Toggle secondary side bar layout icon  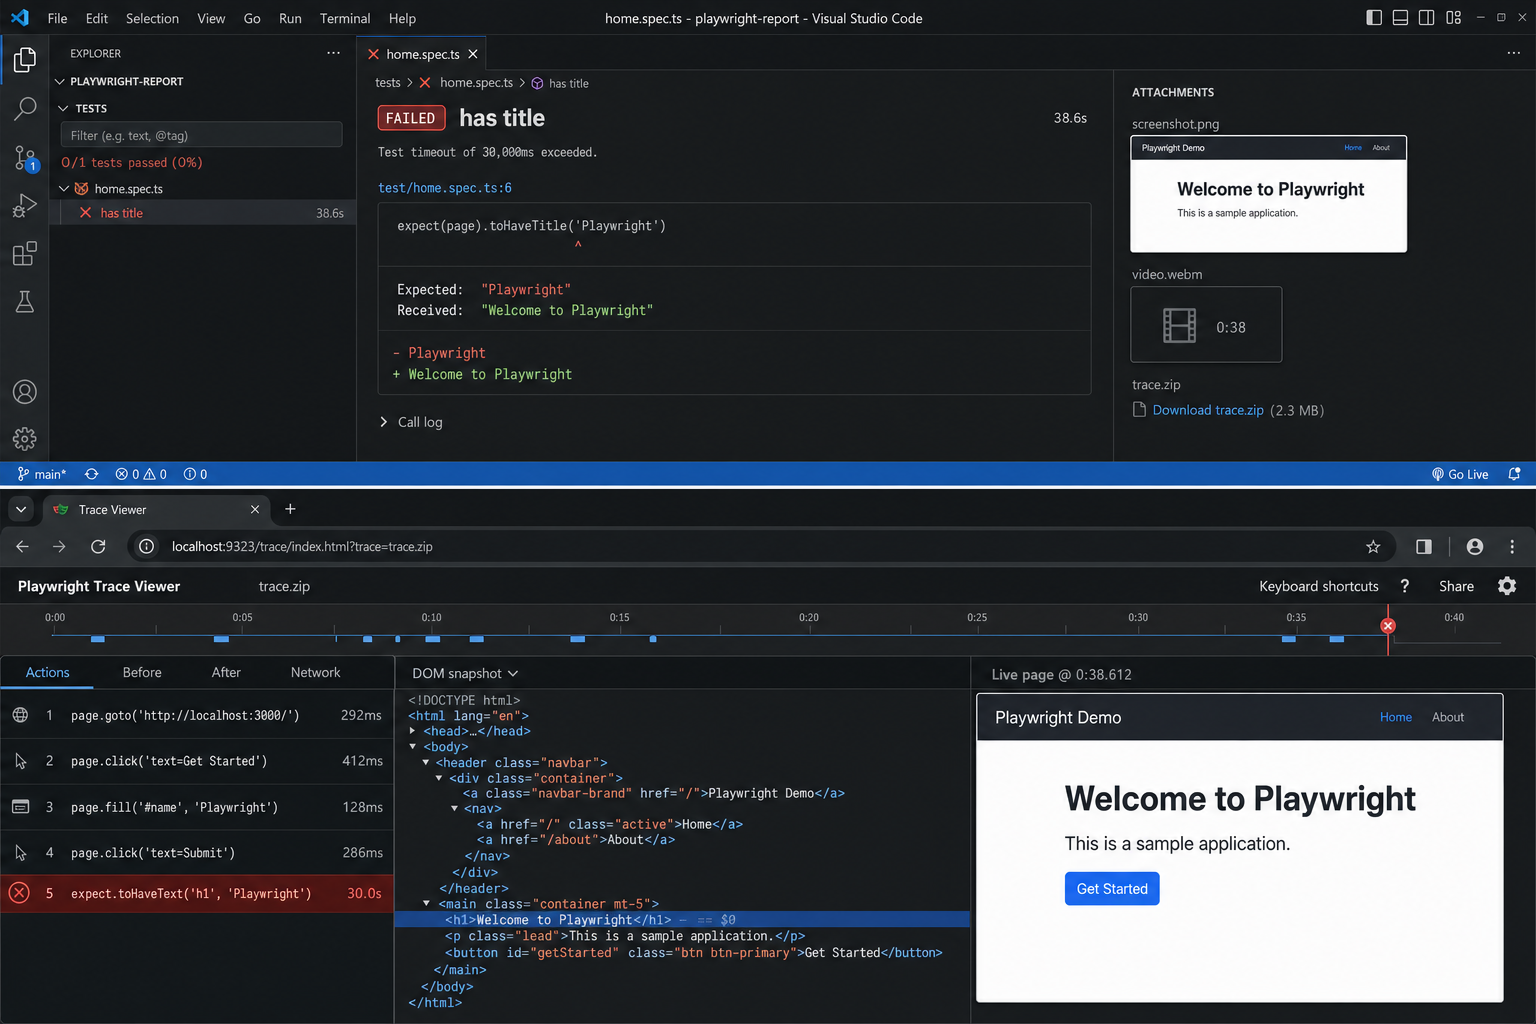(1427, 18)
